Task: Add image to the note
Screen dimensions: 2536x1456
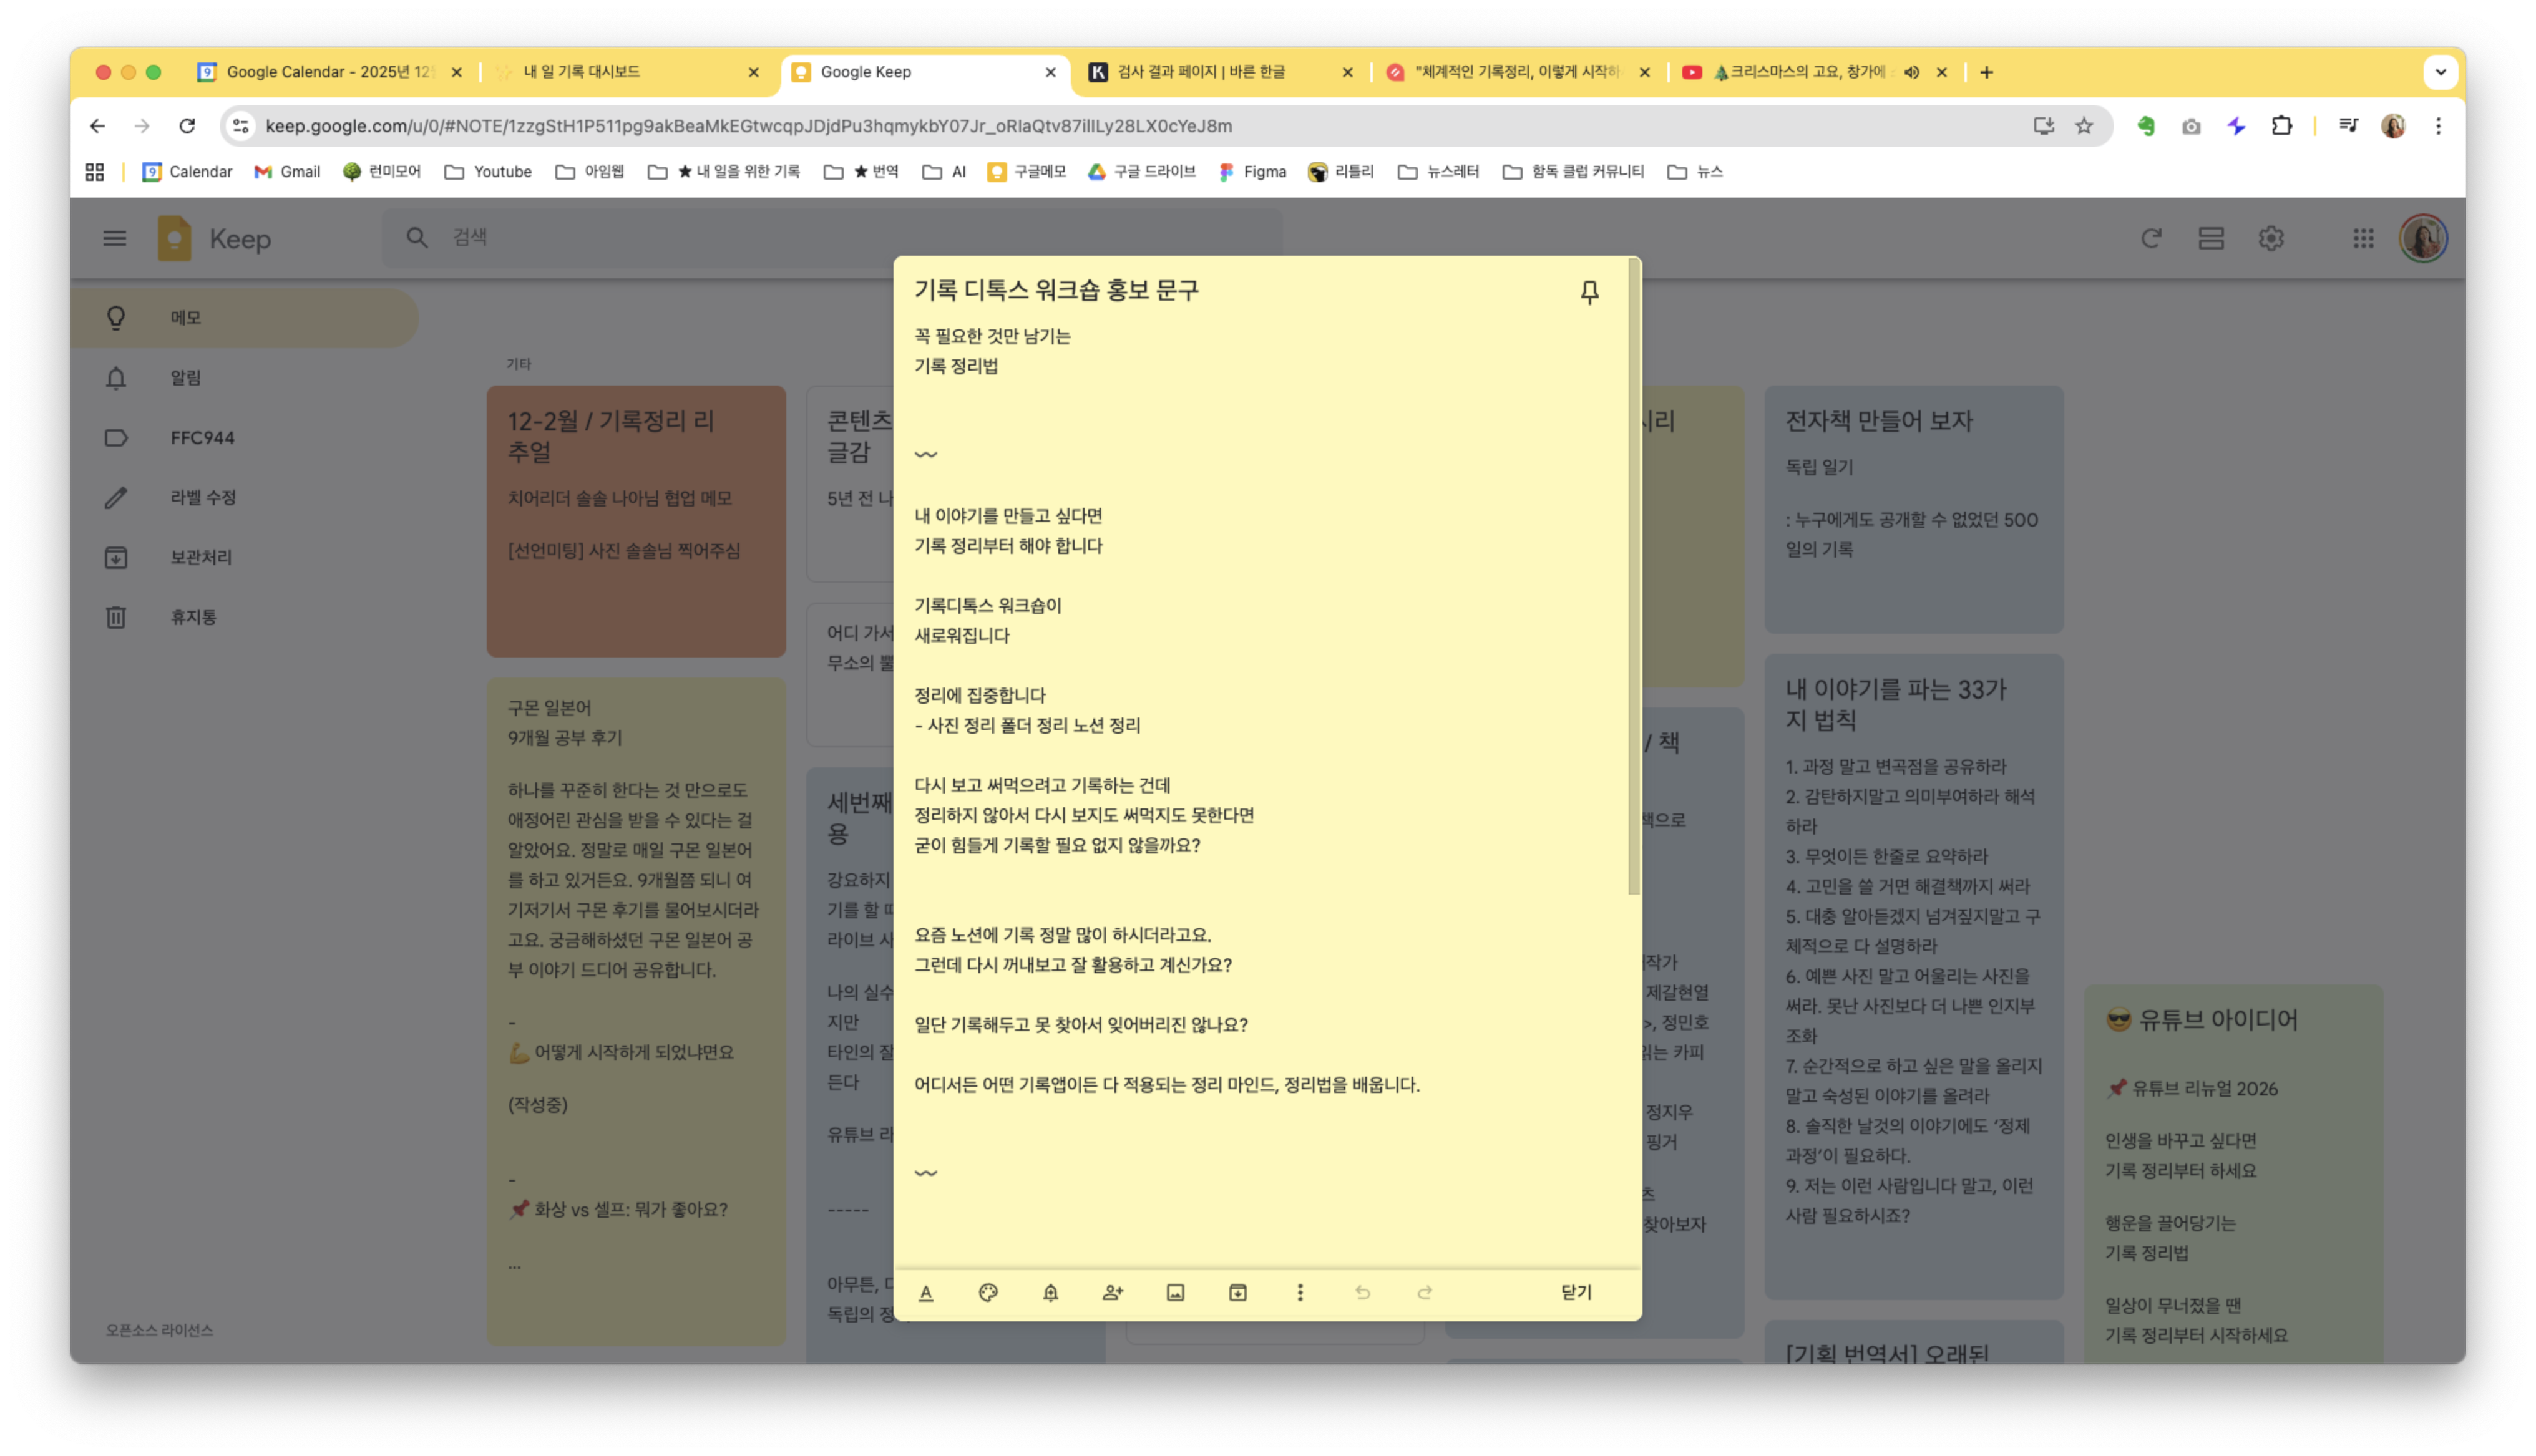Action: 1175,1292
